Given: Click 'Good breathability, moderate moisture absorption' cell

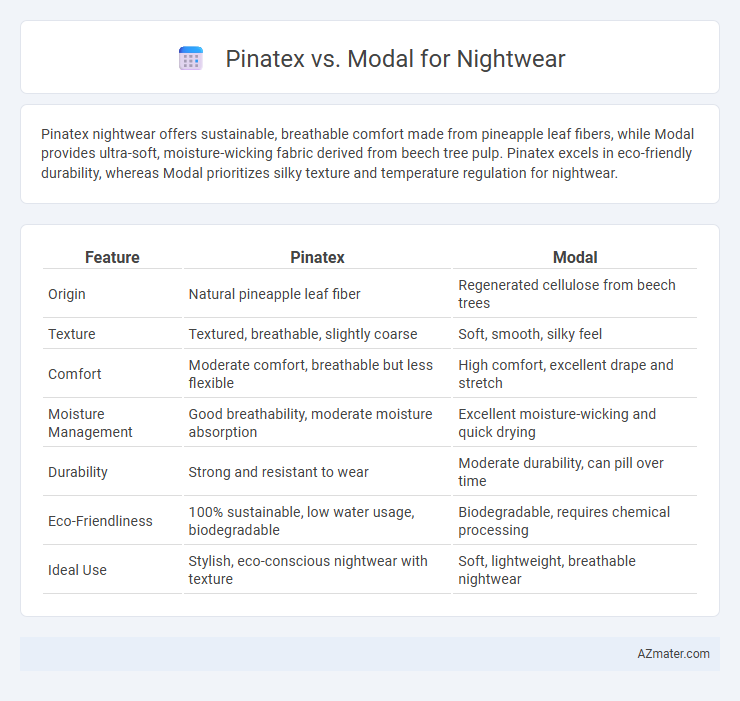Looking at the screenshot, I should click(317, 423).
